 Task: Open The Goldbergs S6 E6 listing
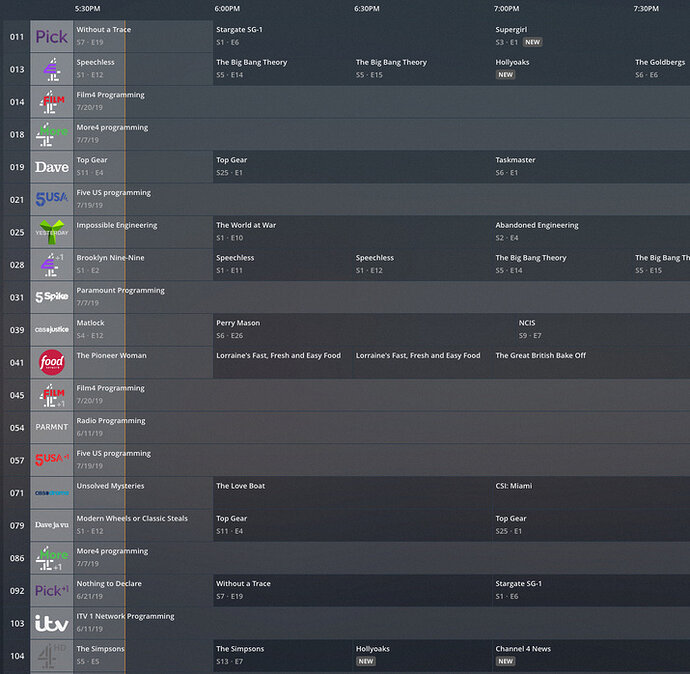click(x=661, y=69)
